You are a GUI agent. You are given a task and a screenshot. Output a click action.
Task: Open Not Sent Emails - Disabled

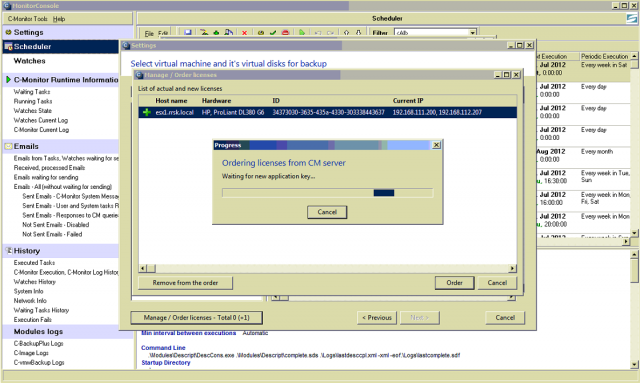point(56,225)
